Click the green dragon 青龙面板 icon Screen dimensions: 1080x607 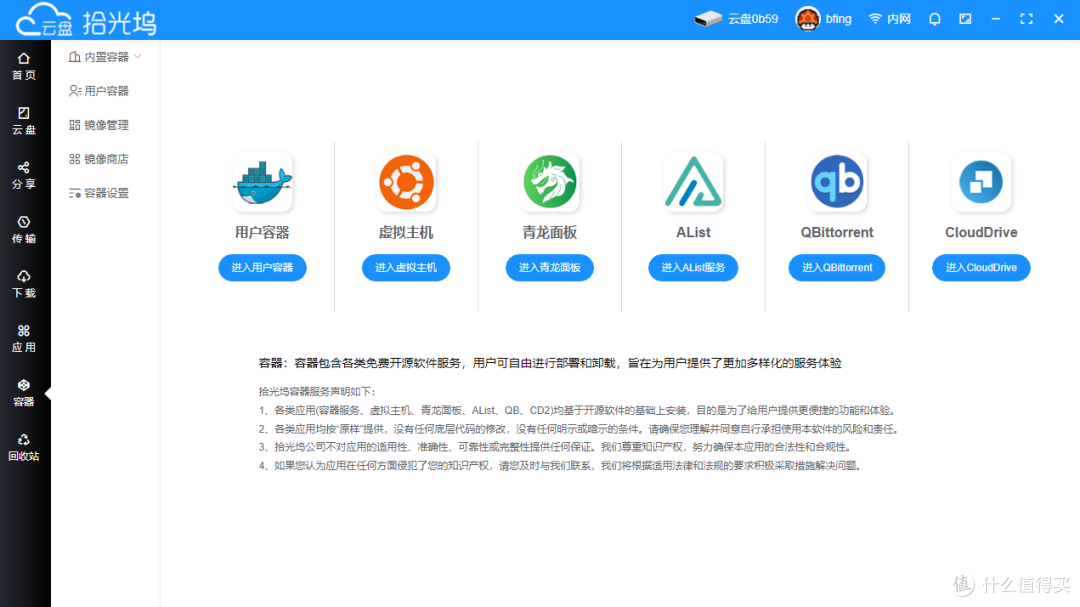point(550,182)
